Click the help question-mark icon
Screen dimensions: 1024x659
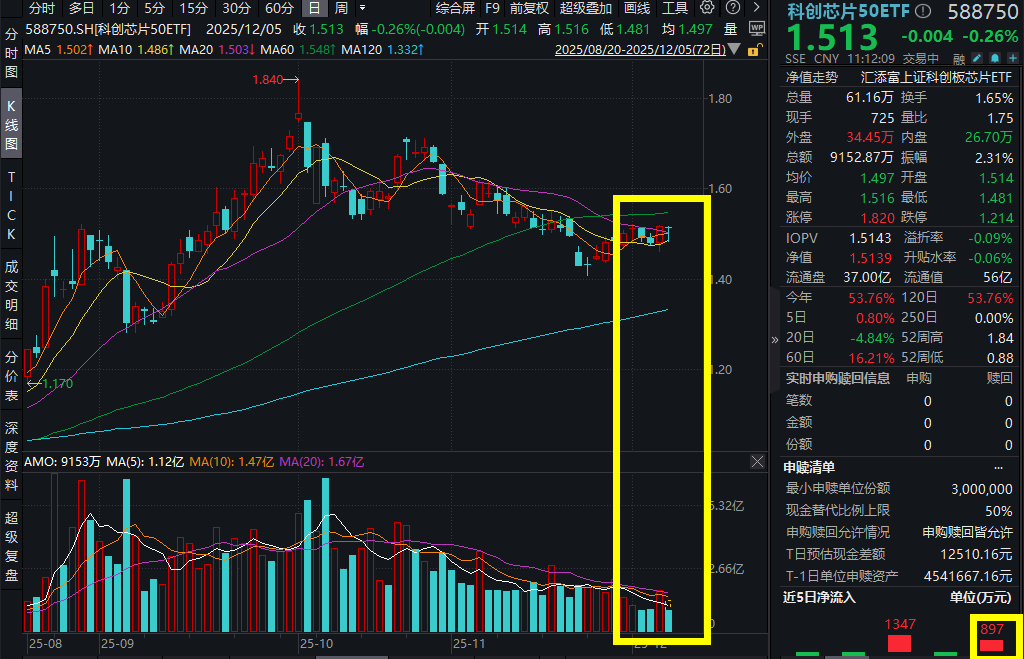tap(732, 7)
